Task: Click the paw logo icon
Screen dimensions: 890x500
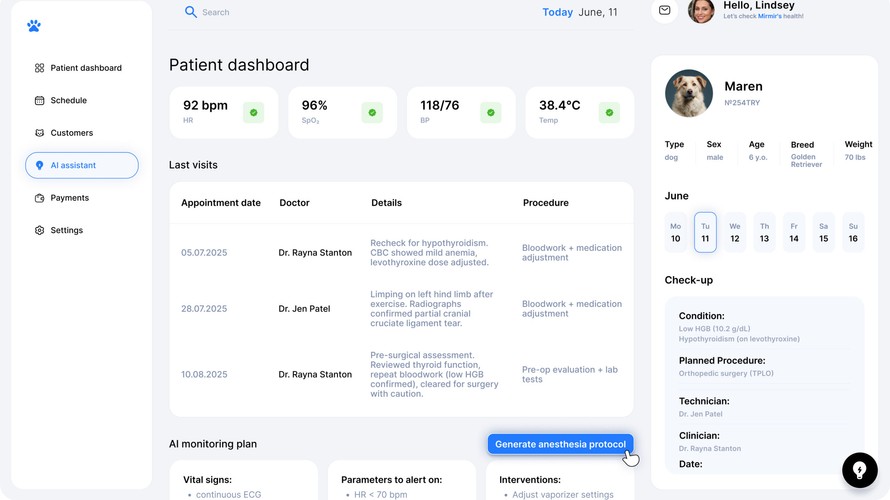Action: pyautogui.click(x=34, y=26)
